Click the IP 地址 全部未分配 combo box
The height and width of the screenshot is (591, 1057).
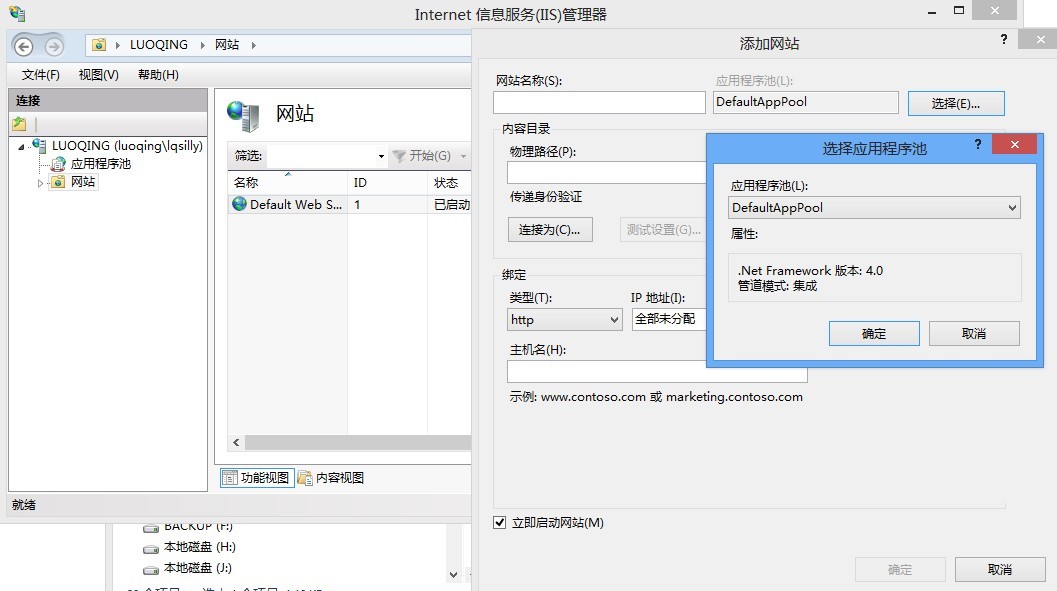pos(669,319)
